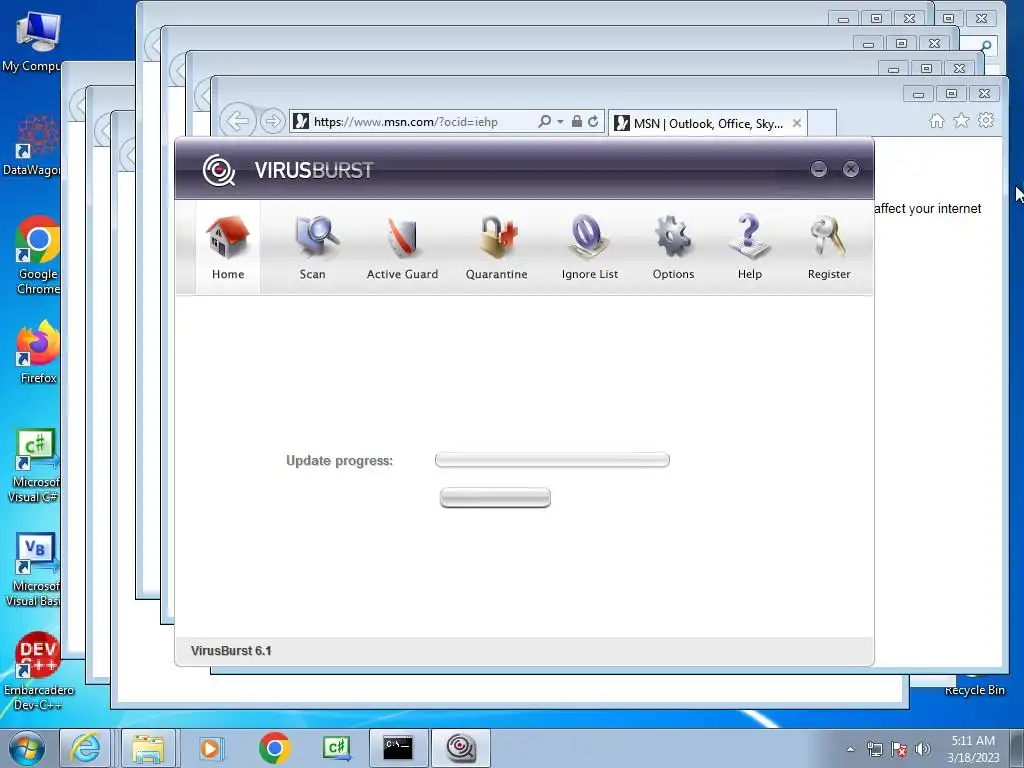
Task: Click the volume speaker tray icon
Action: (x=922, y=749)
